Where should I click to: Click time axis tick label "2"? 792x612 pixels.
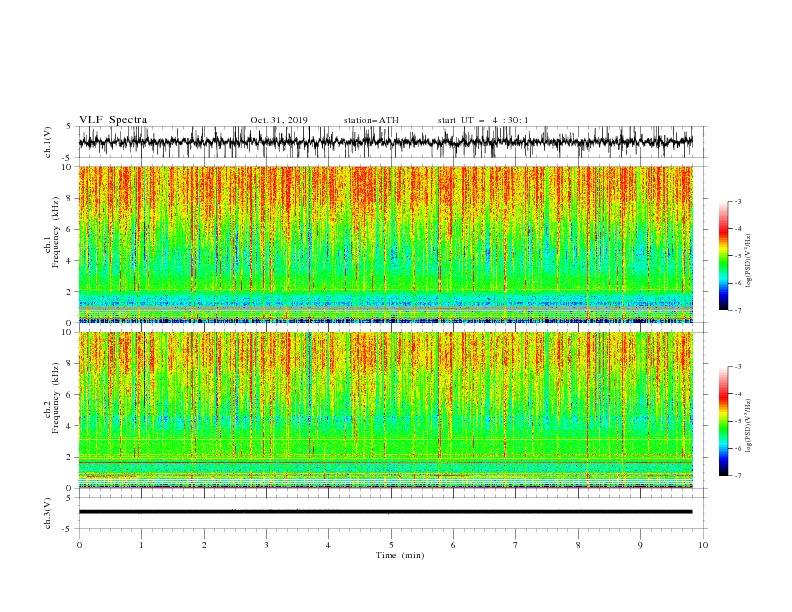click(204, 545)
